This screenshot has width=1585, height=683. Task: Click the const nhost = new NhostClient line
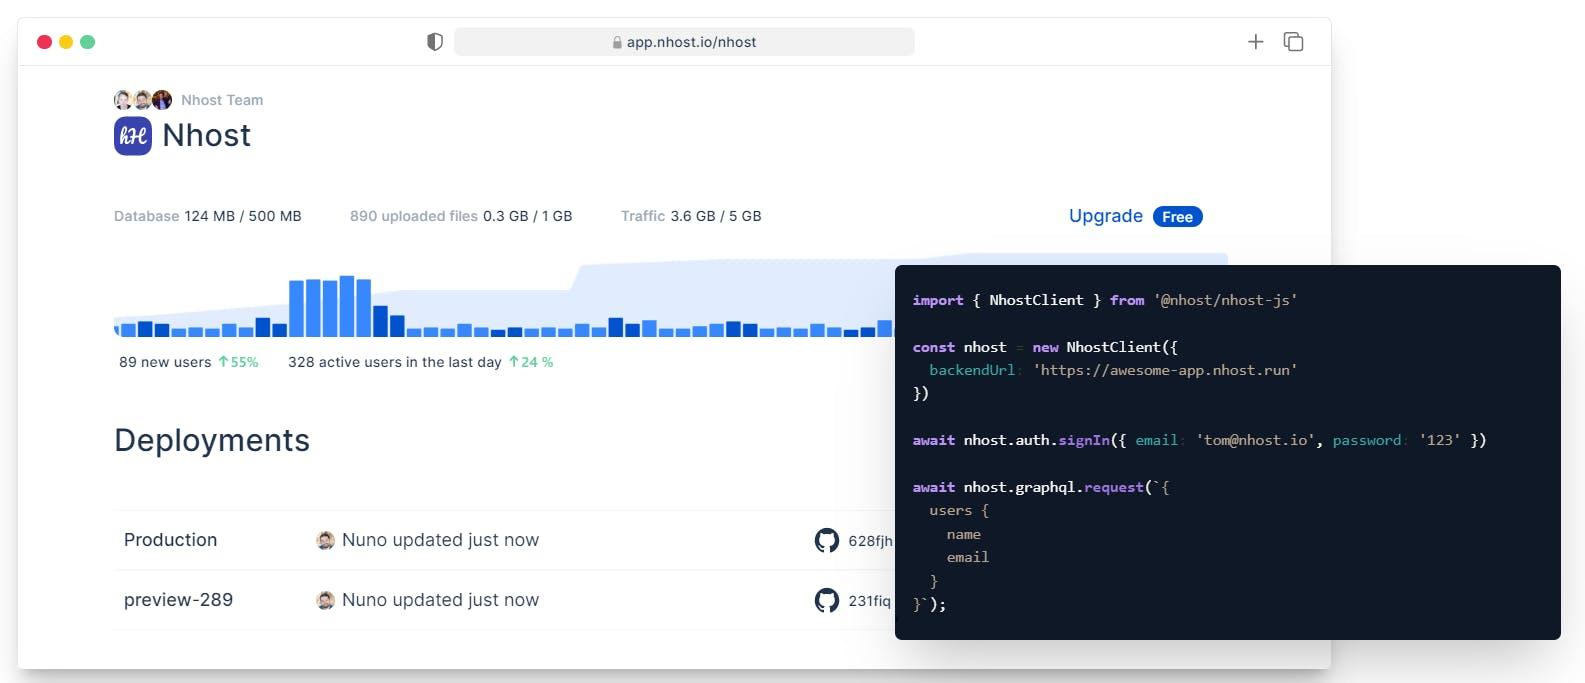(x=1045, y=347)
